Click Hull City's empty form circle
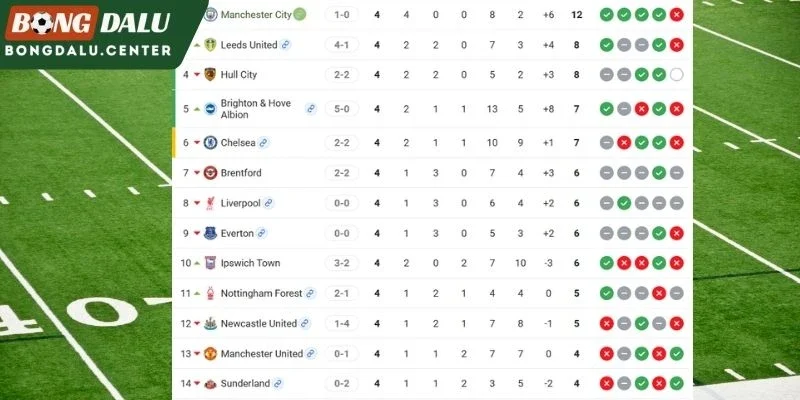The height and width of the screenshot is (400, 800). pos(677,75)
